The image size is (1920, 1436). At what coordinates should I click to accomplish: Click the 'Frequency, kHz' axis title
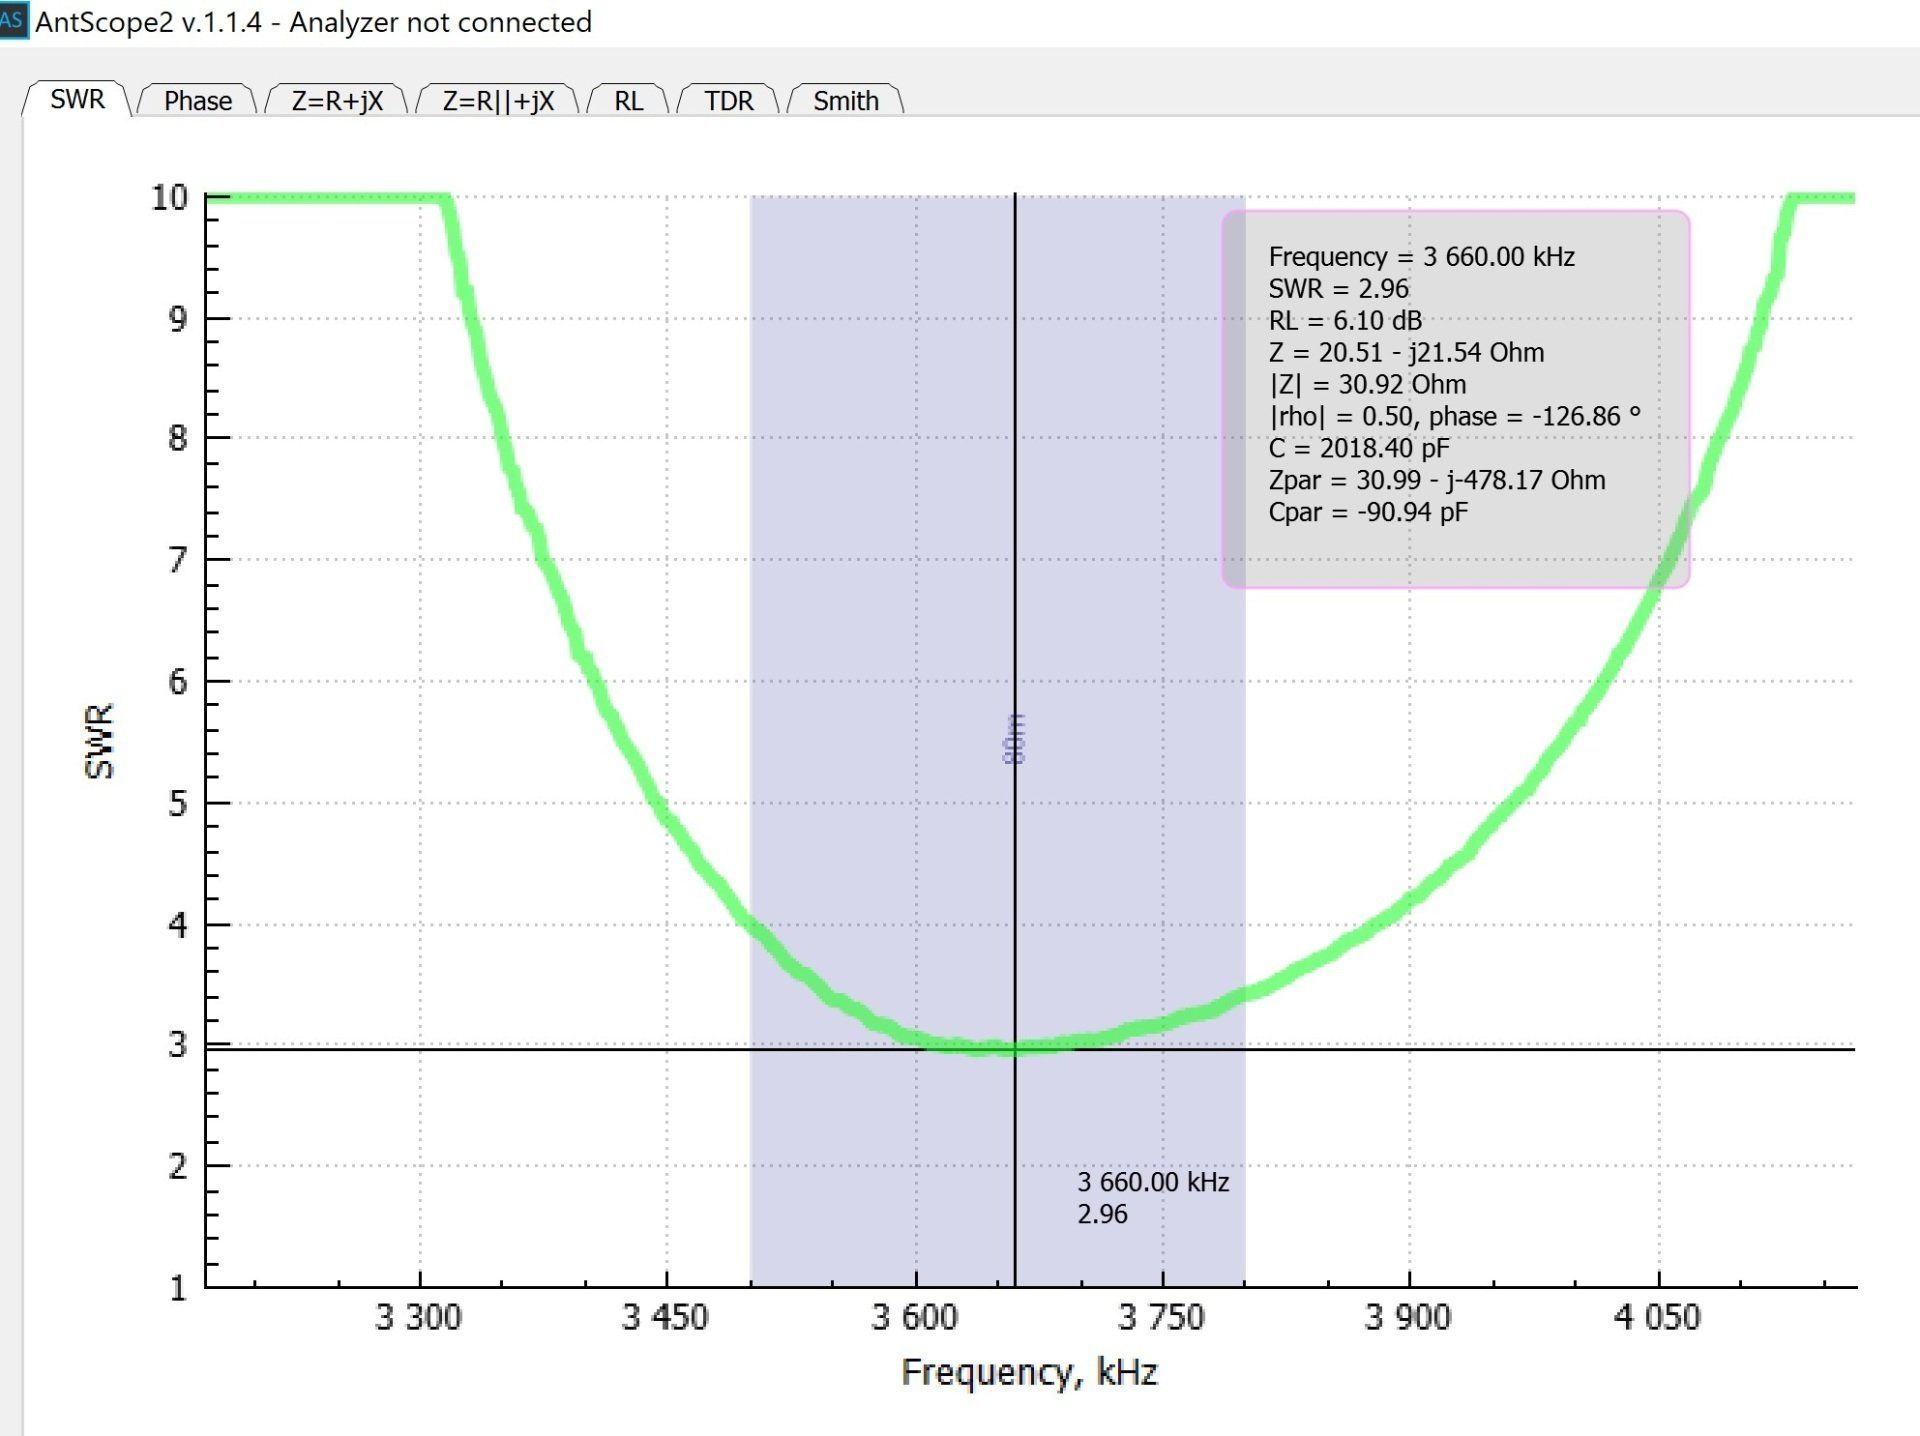point(1029,1372)
